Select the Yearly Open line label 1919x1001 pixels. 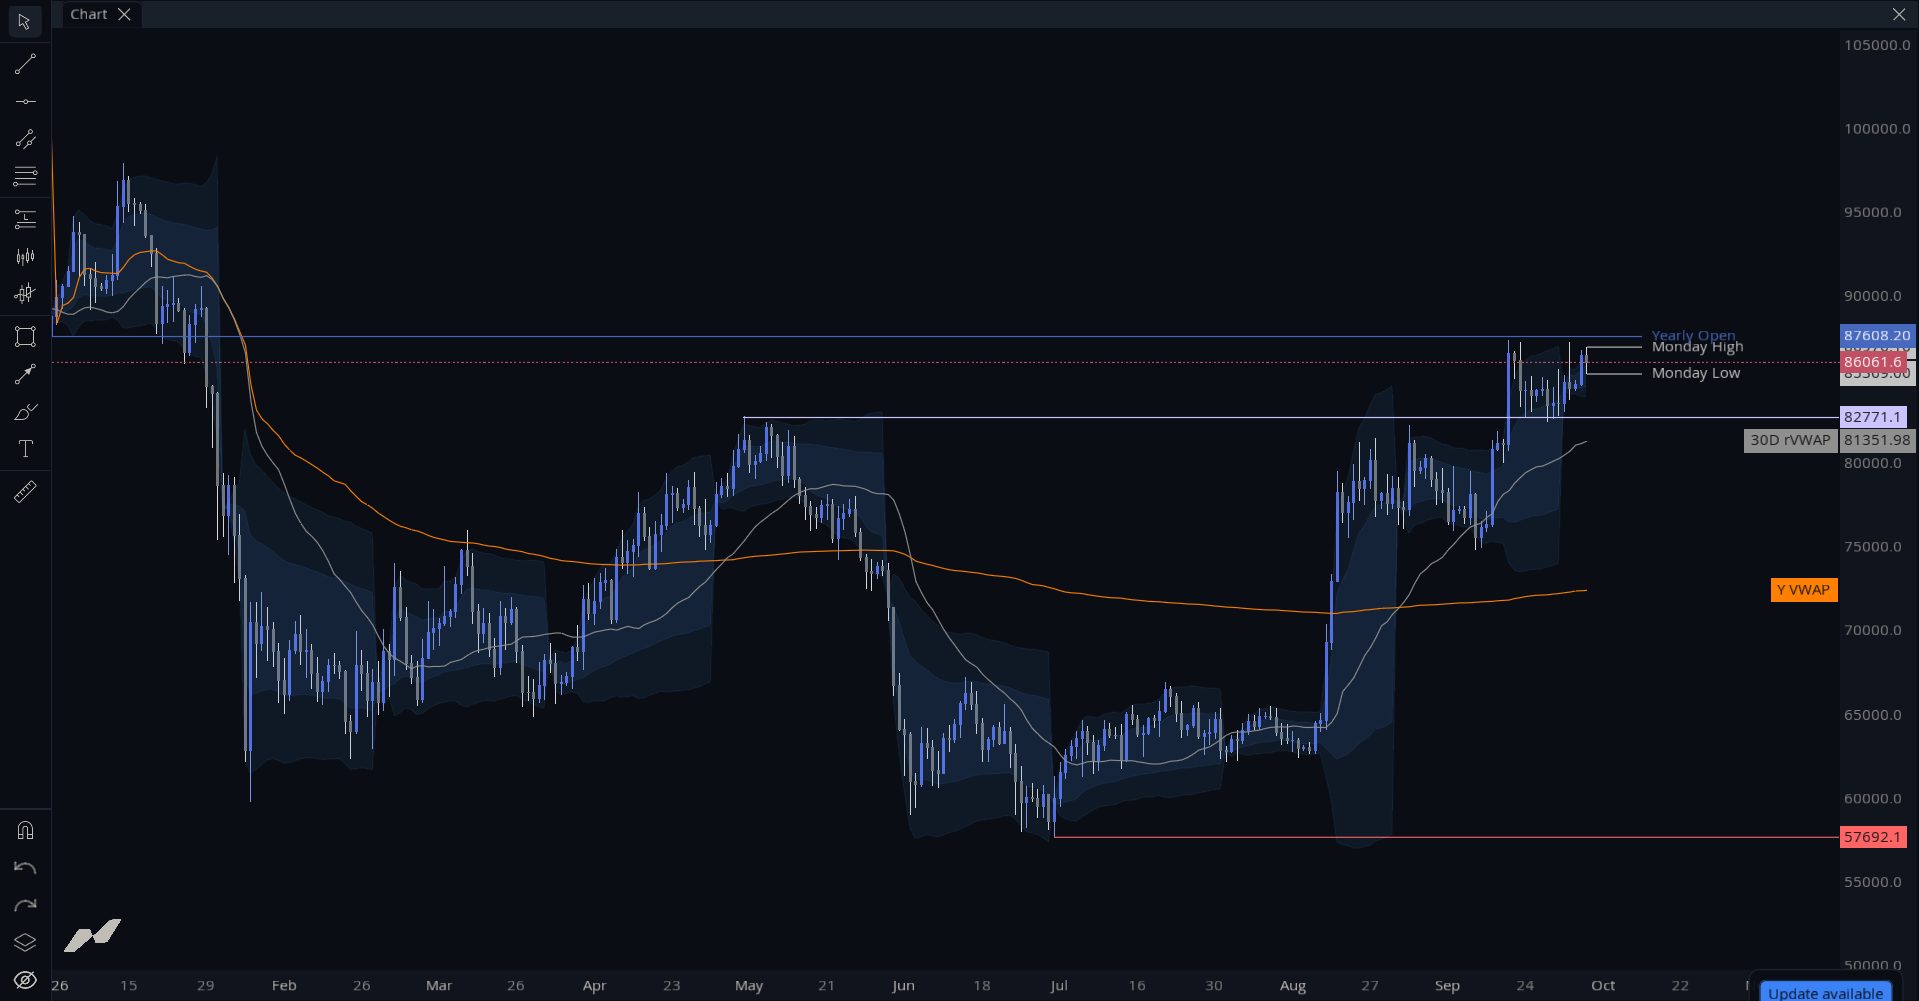(x=1693, y=335)
